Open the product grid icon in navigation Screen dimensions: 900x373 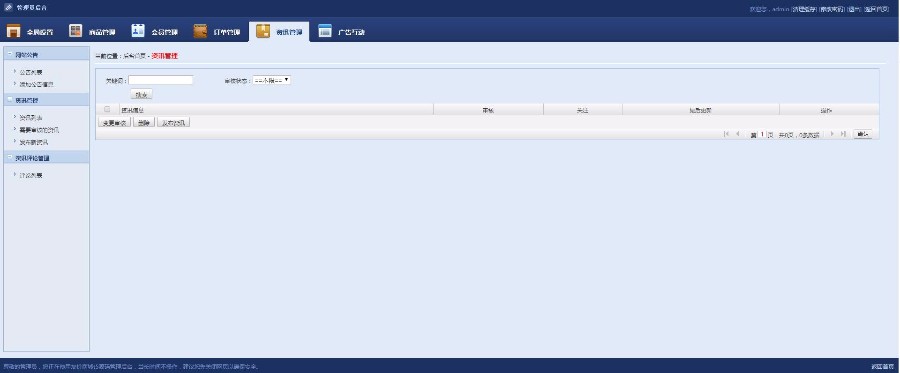(x=76, y=31)
